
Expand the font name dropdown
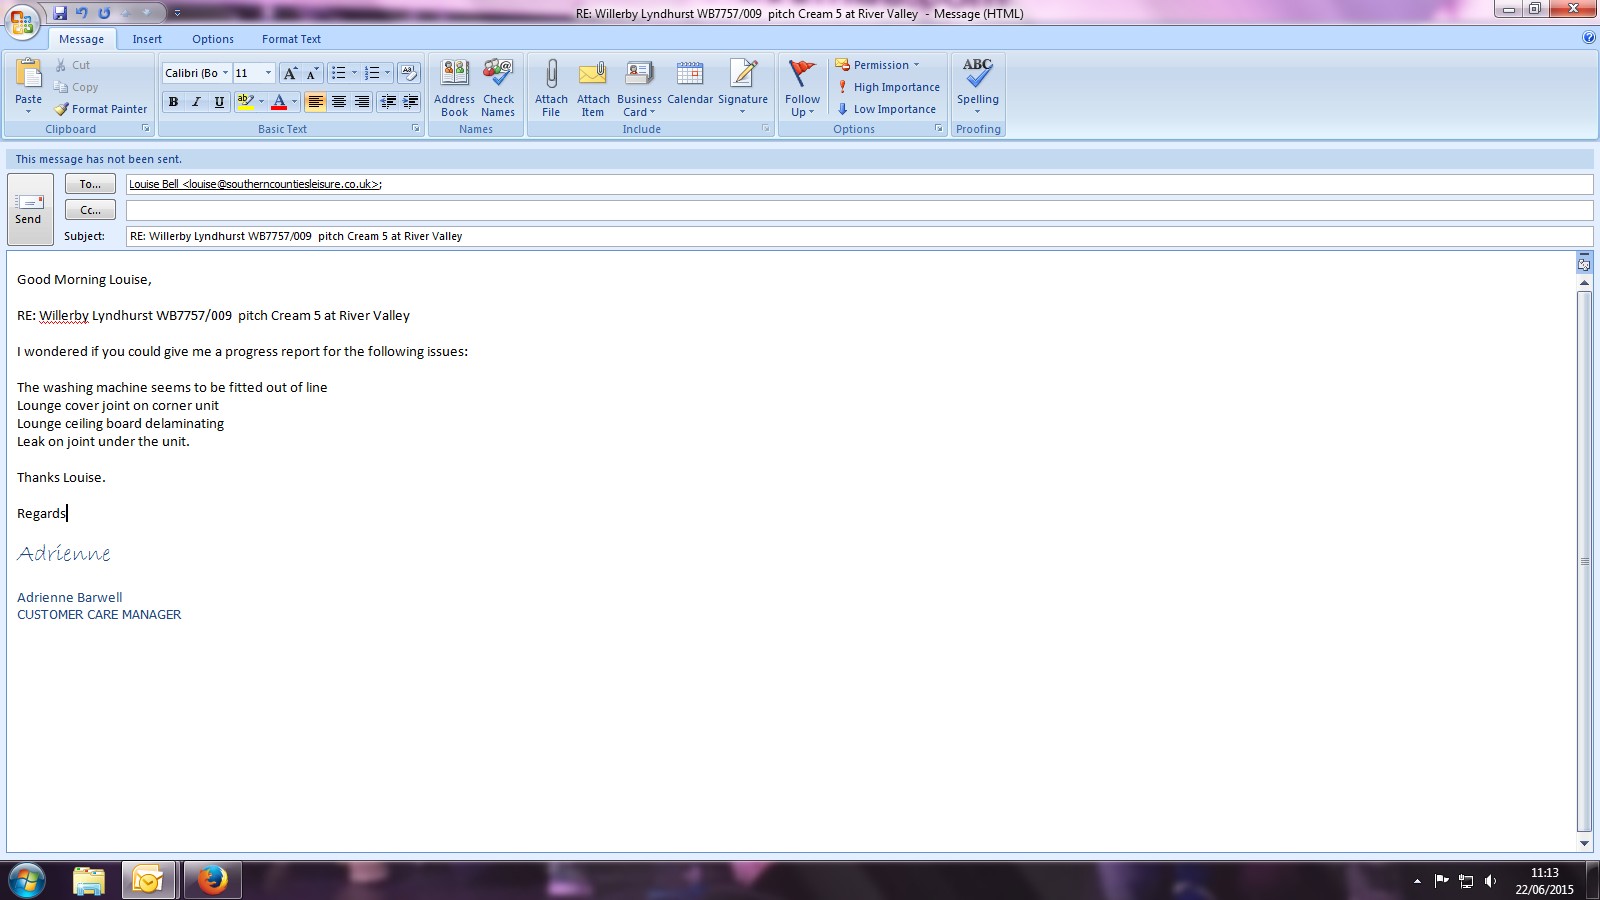tap(225, 73)
